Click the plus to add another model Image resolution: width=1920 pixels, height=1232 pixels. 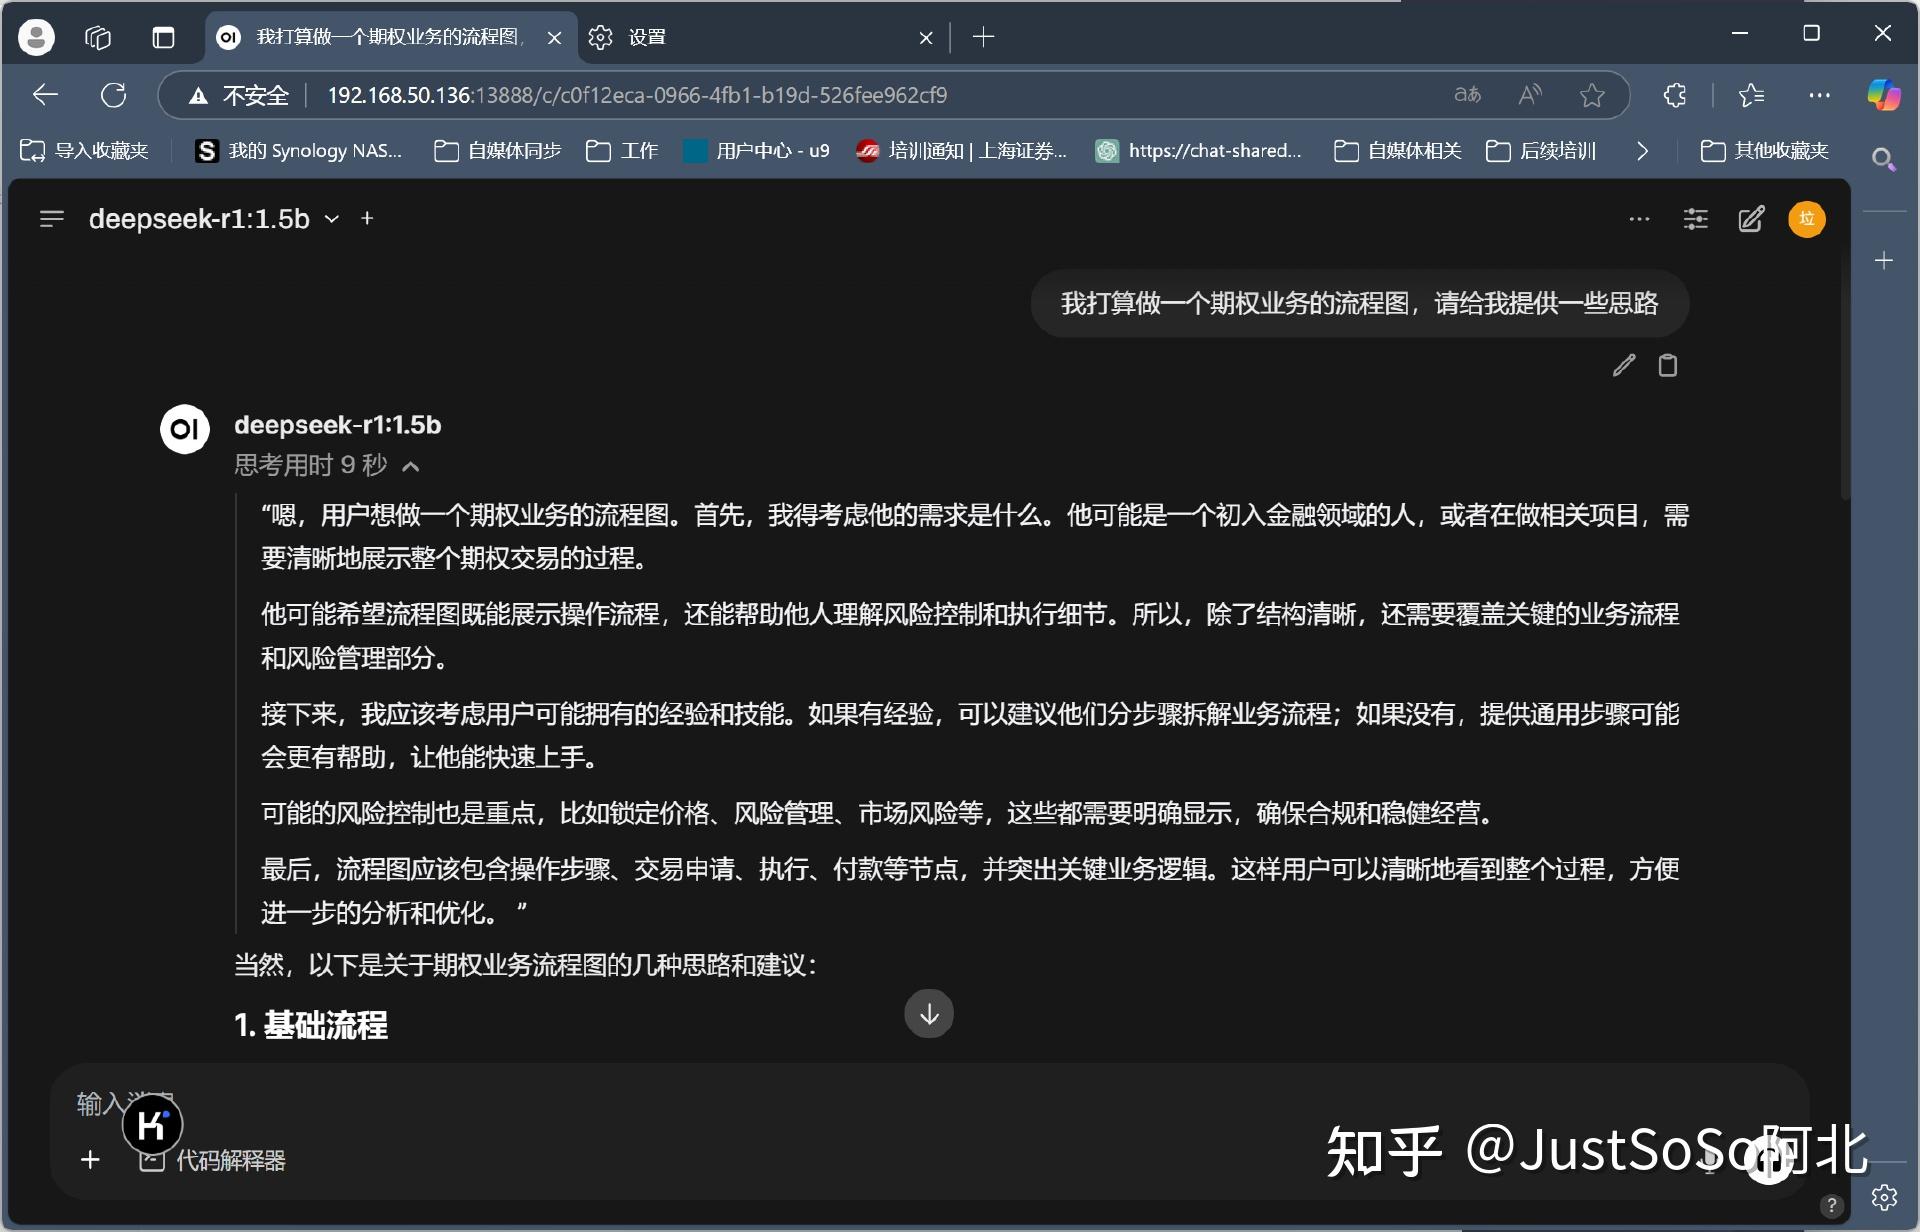pos(366,218)
